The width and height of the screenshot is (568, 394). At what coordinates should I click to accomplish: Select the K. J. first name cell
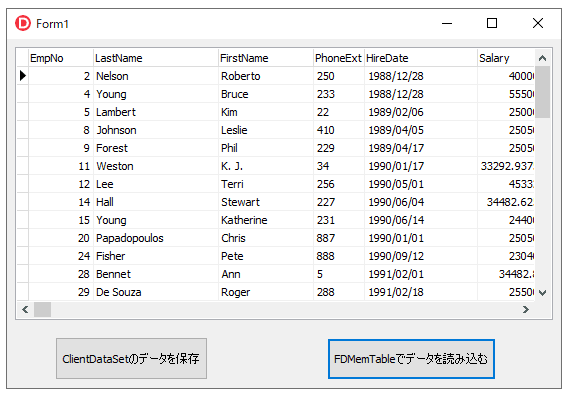(x=266, y=166)
